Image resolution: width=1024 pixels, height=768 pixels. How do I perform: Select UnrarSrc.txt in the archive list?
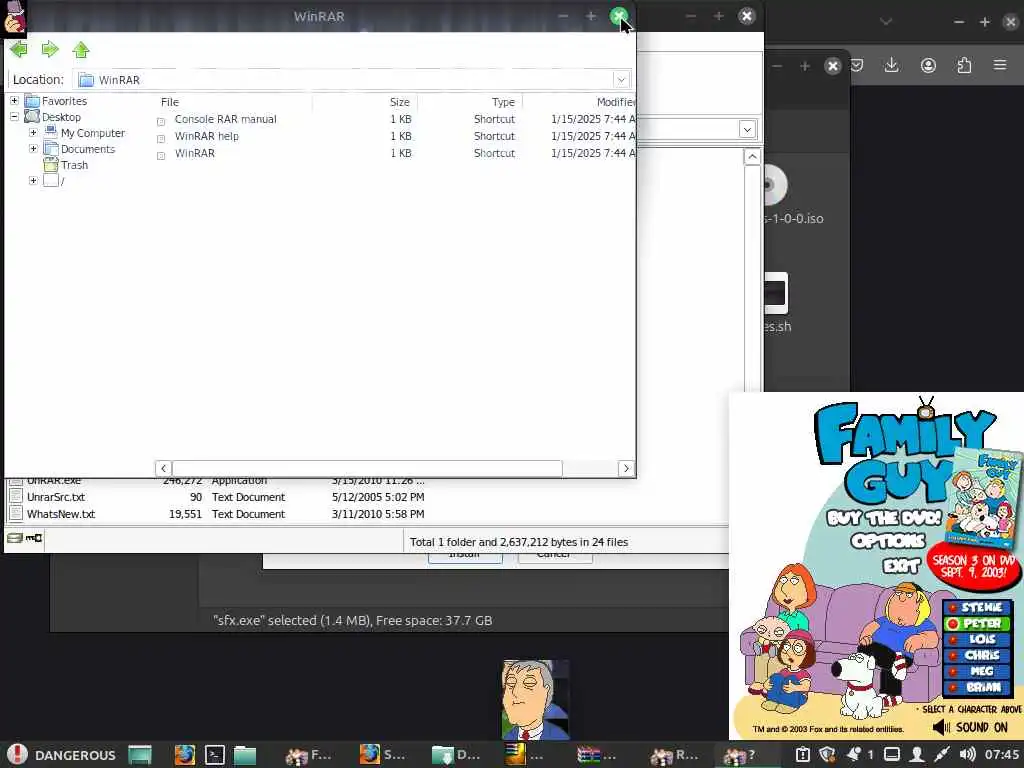pos(56,497)
